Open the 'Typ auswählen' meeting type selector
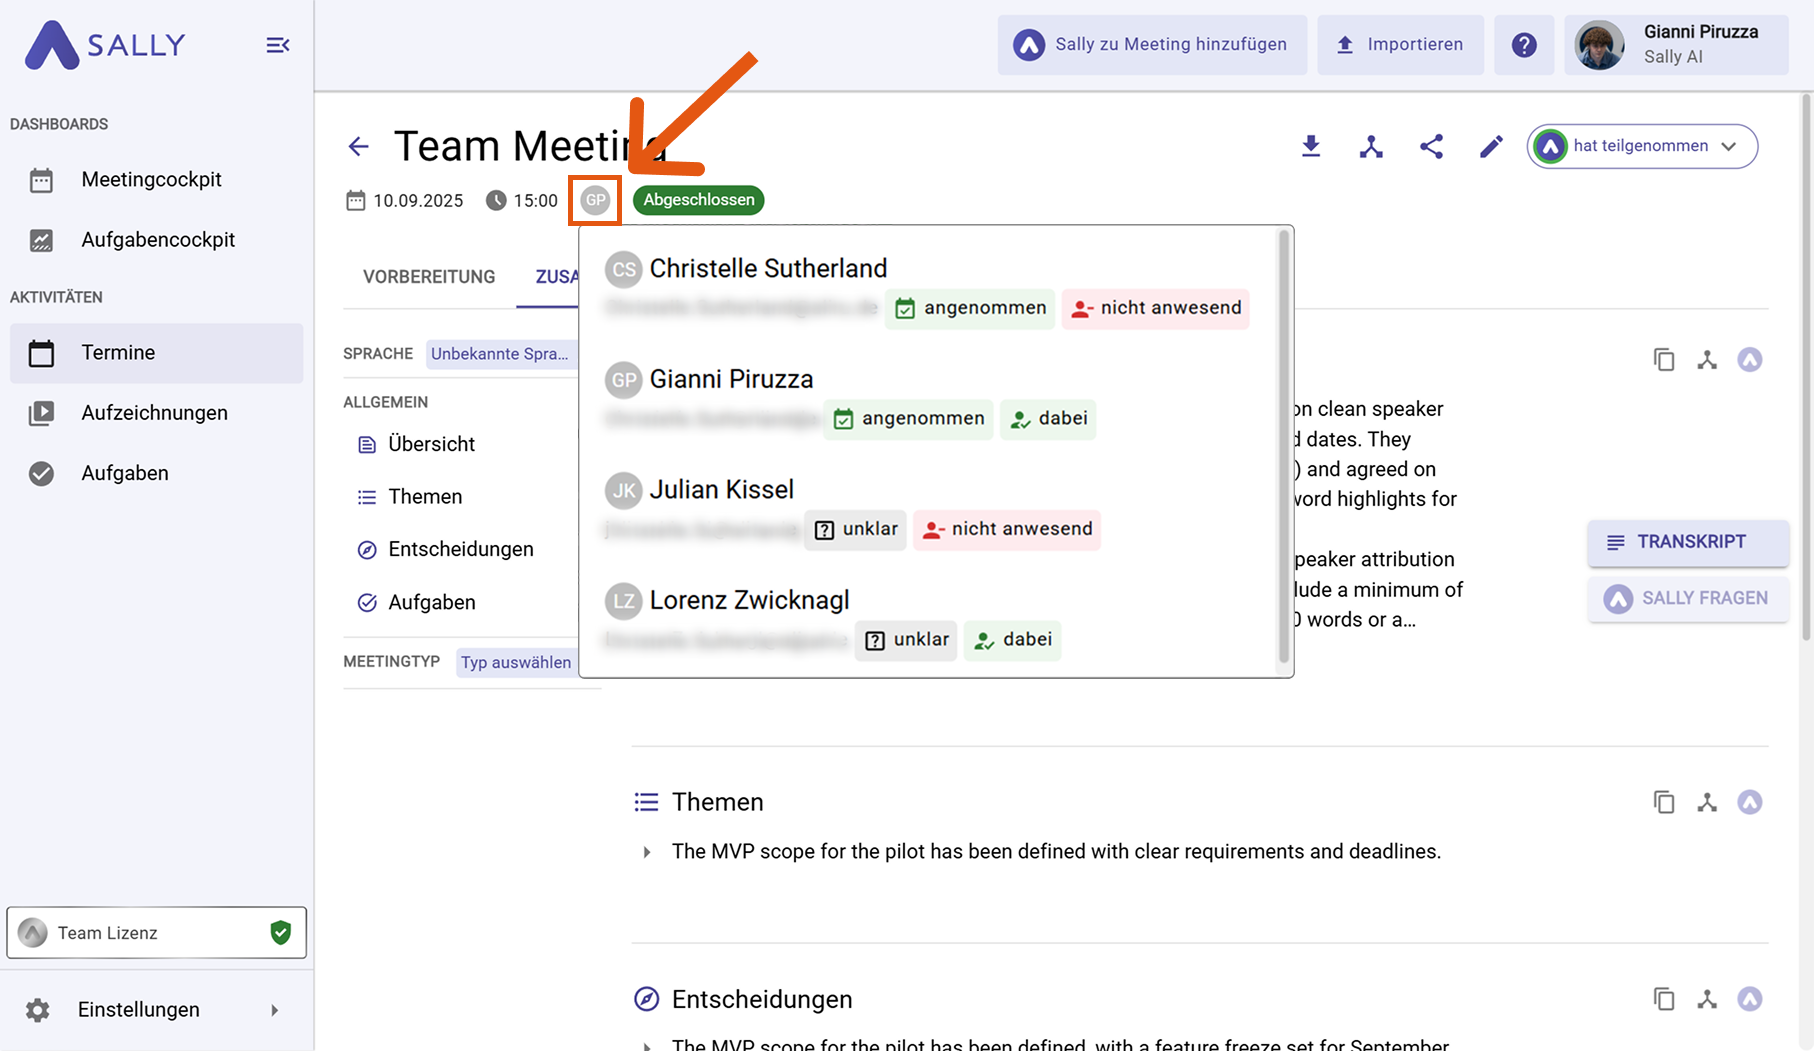 tap(515, 662)
